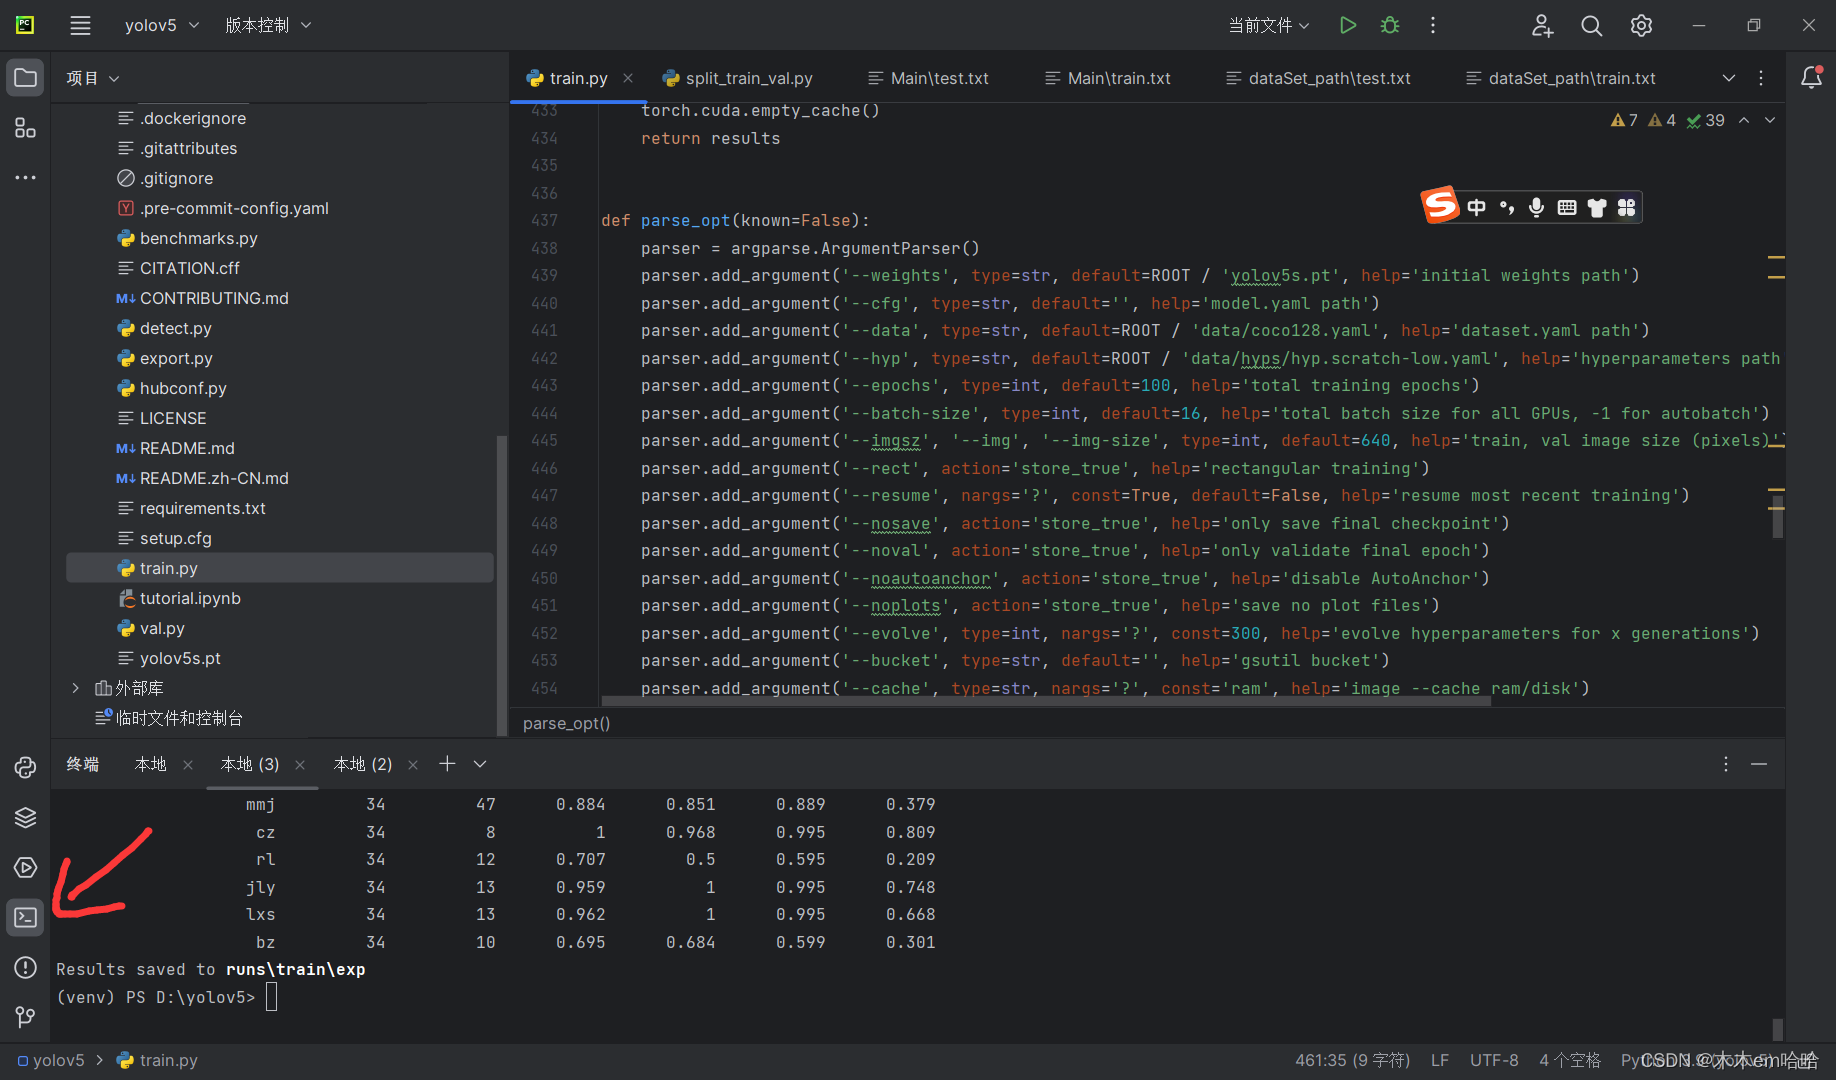Open the 当前文件 run configuration dropdown
Viewport: 1836px width, 1080px height.
pyautogui.click(x=1268, y=25)
